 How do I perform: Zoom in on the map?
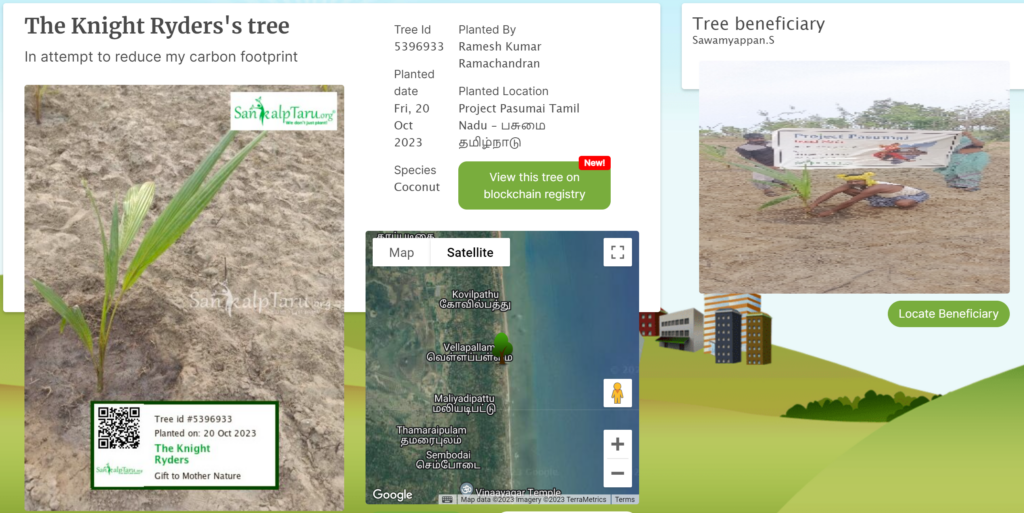coord(617,444)
